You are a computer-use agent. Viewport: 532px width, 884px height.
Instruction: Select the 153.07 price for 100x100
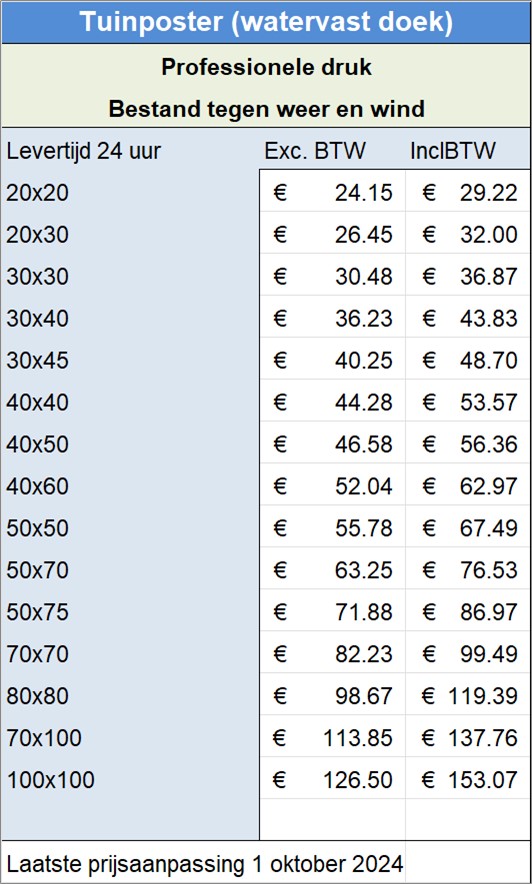[x=468, y=780]
